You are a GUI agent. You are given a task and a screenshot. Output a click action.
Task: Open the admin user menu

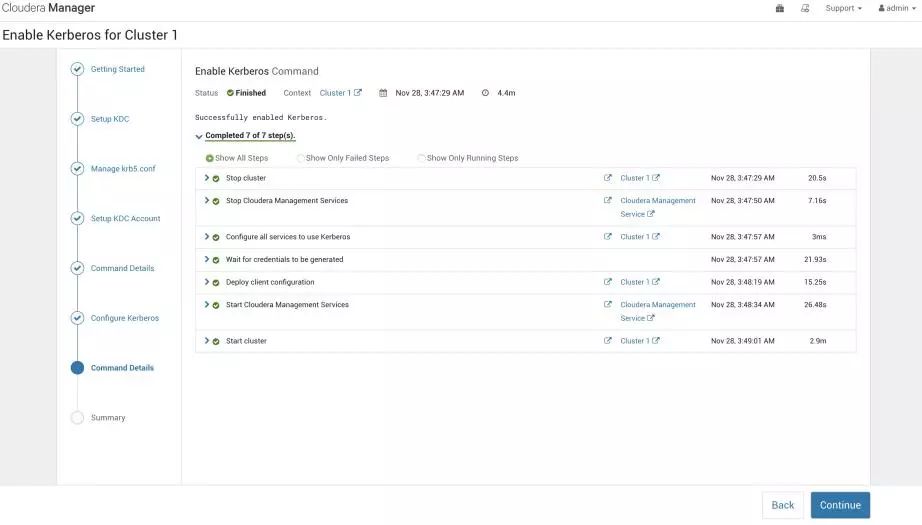coord(897,8)
